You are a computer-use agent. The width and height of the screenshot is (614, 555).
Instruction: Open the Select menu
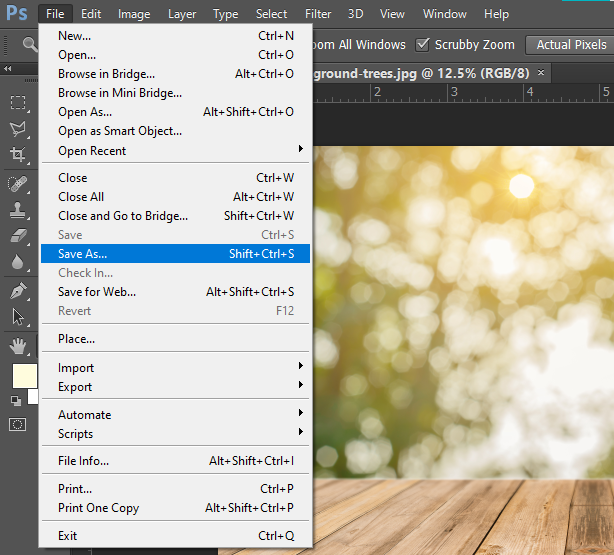pyautogui.click(x=271, y=14)
